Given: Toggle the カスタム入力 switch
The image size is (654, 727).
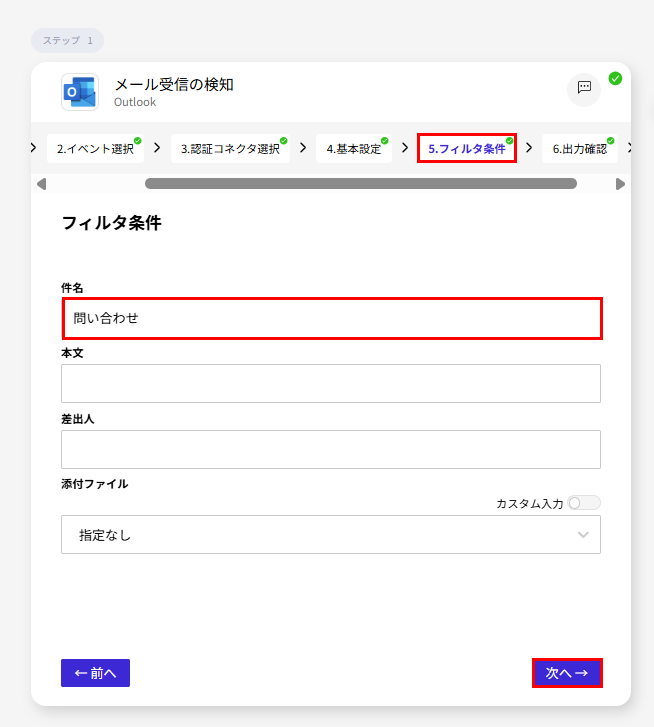Looking at the screenshot, I should [584, 503].
